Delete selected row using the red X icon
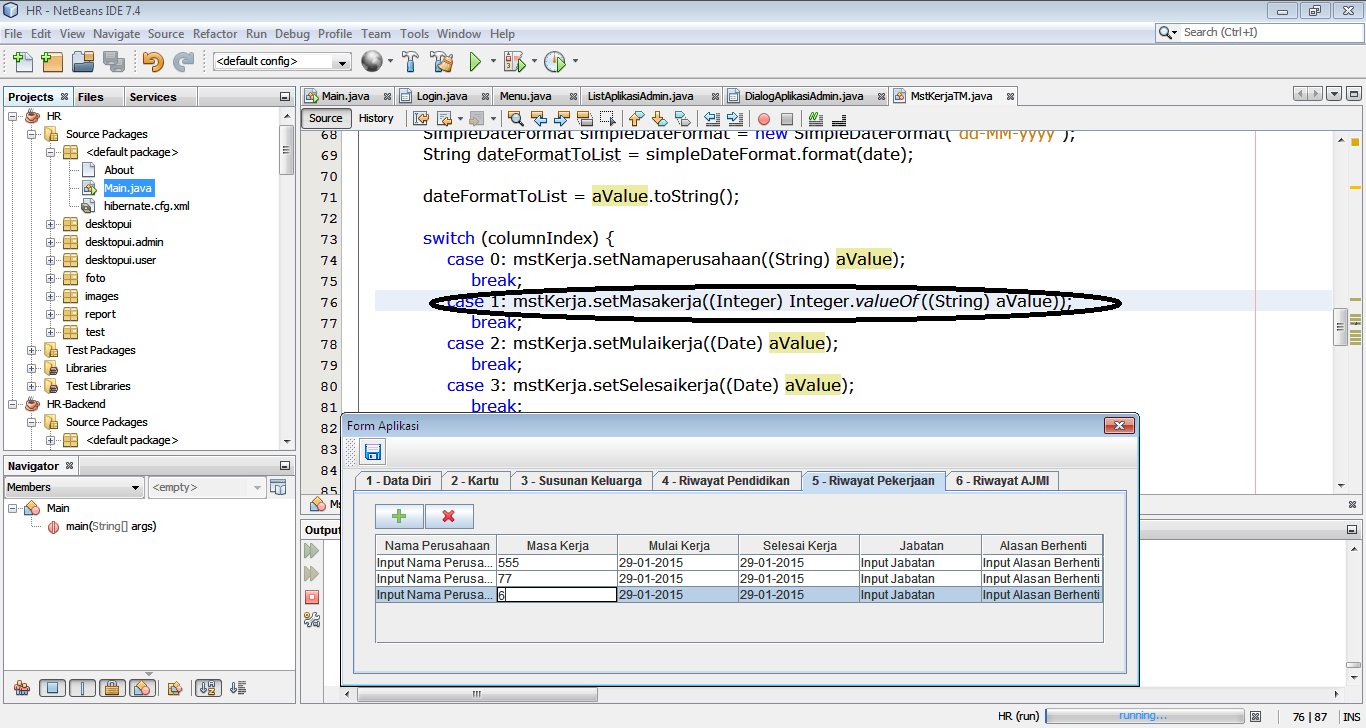 [449, 516]
